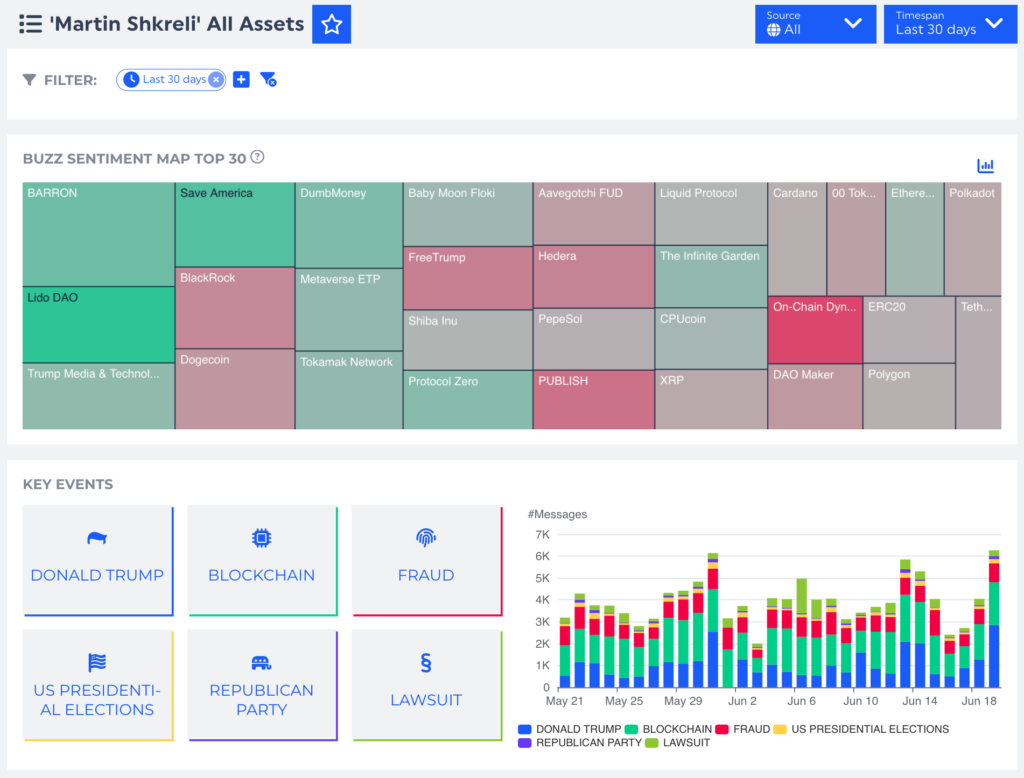This screenshot has width=1024, height=778.
Task: Toggle the DONALD TRUMP legend series
Action: pyautogui.click(x=570, y=729)
